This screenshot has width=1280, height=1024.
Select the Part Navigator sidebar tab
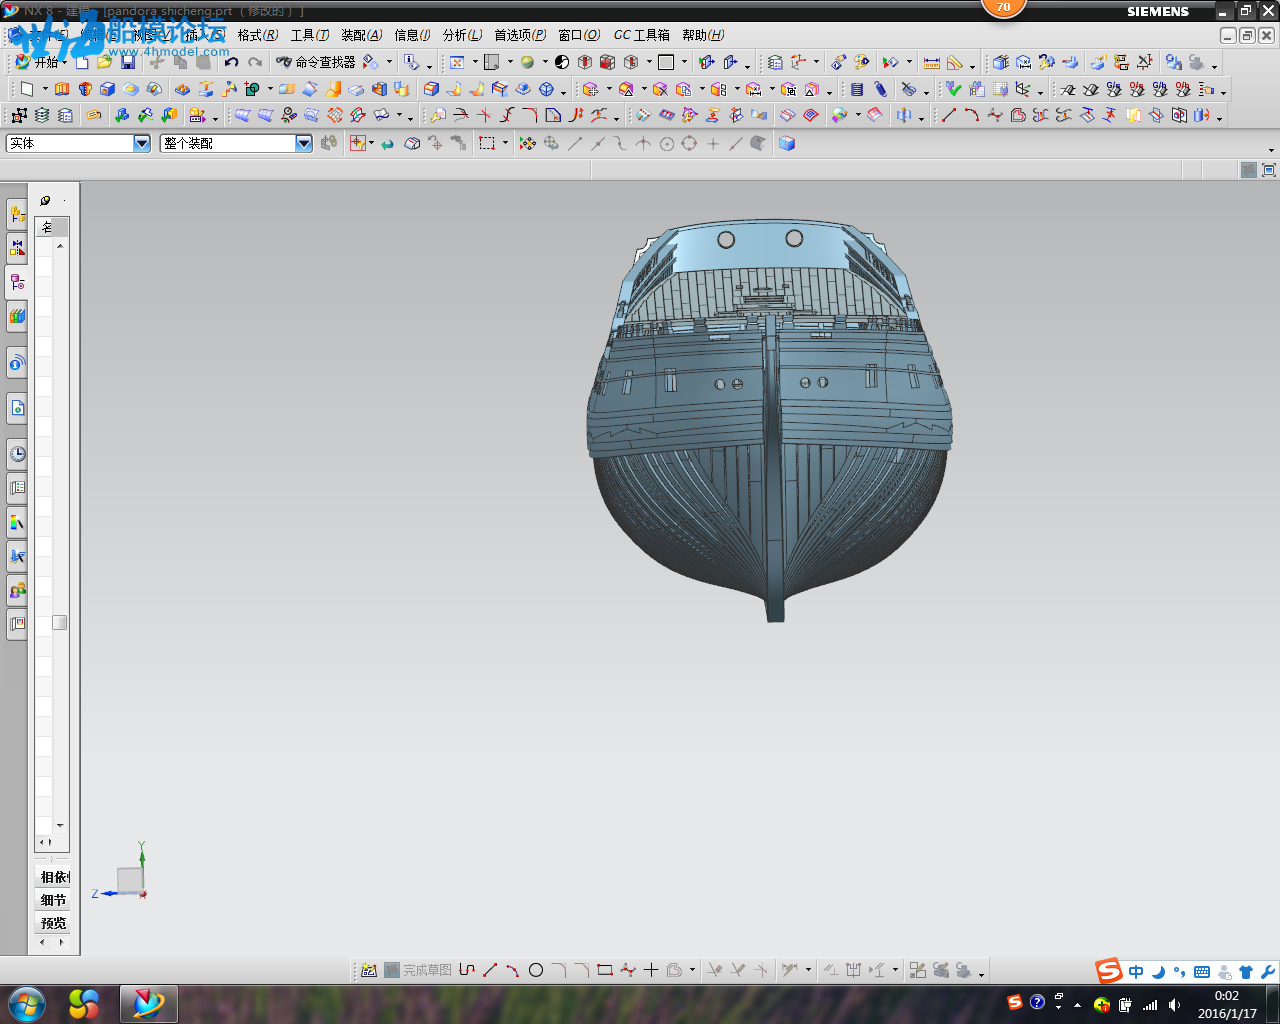[x=17, y=281]
